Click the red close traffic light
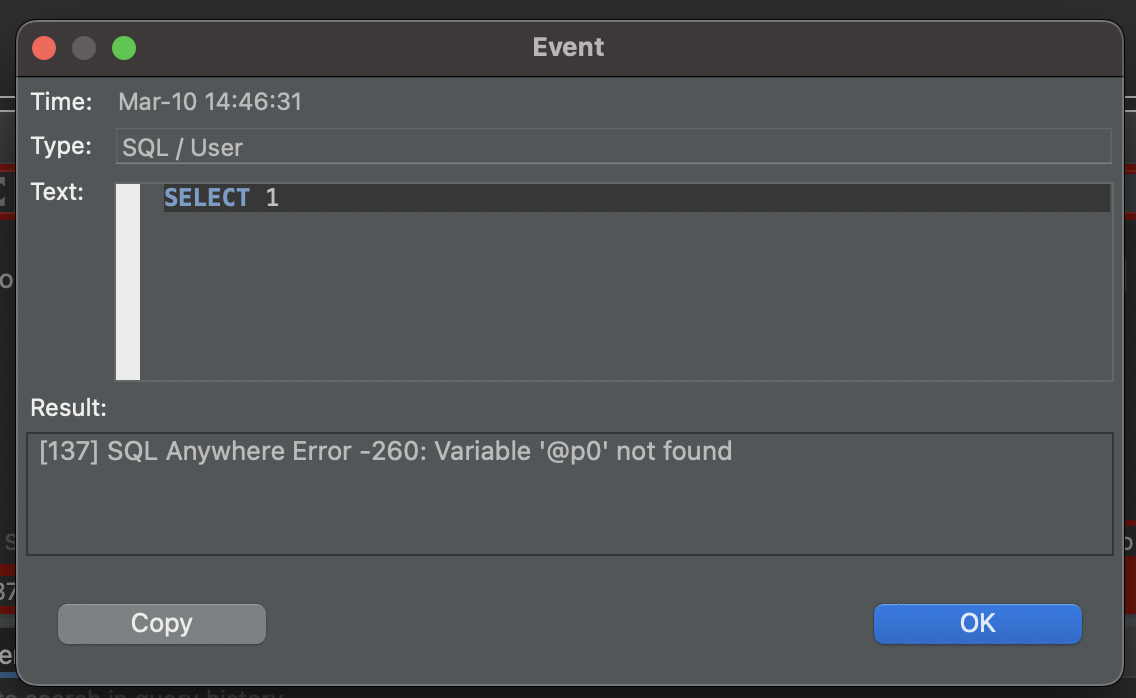1136x698 pixels. (x=43, y=47)
